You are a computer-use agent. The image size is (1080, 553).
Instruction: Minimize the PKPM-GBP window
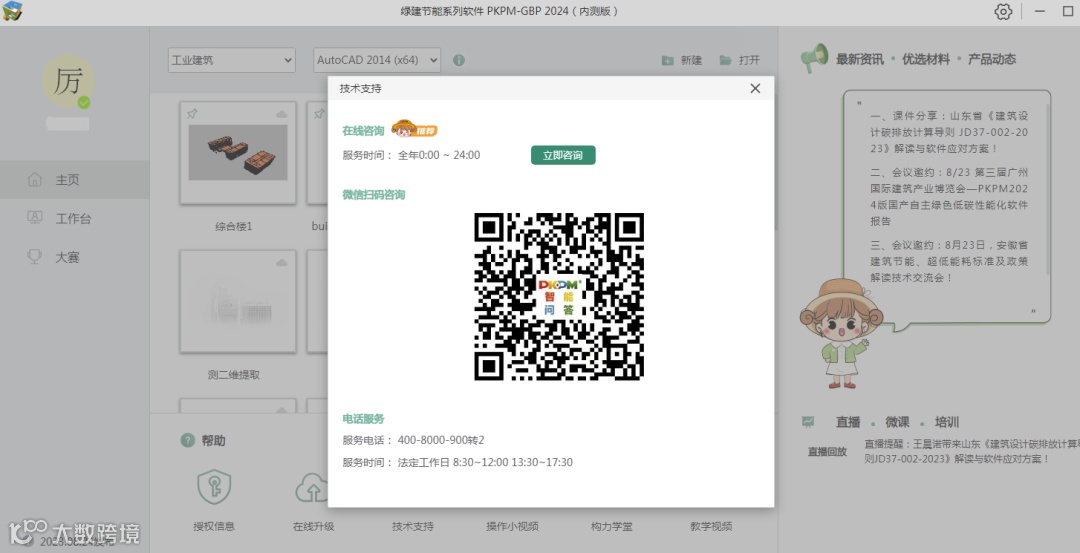[x=1040, y=11]
